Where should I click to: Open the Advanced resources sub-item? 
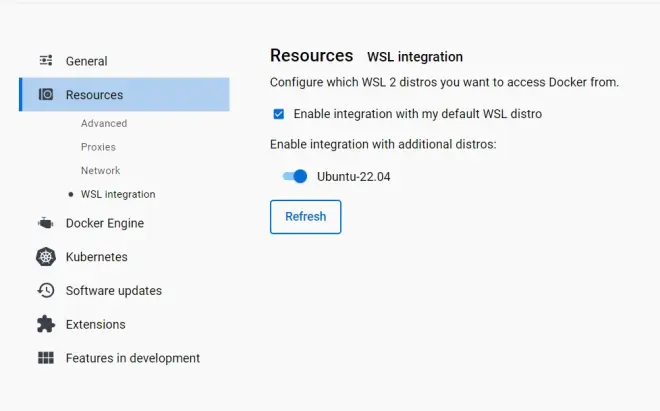(x=104, y=123)
